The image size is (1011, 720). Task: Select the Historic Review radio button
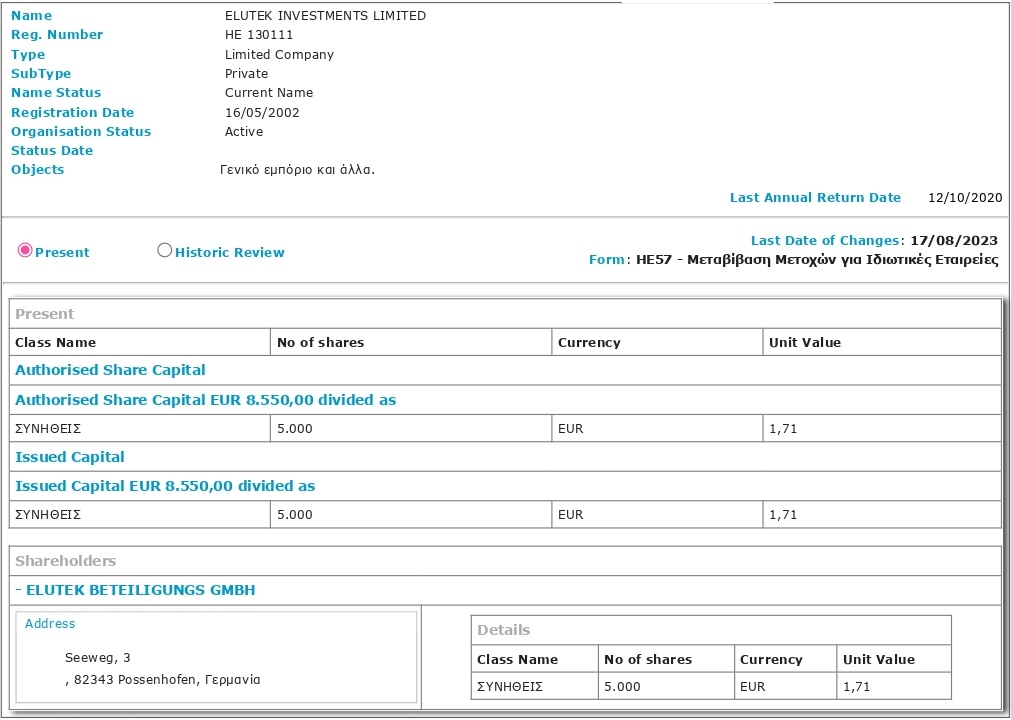click(164, 250)
